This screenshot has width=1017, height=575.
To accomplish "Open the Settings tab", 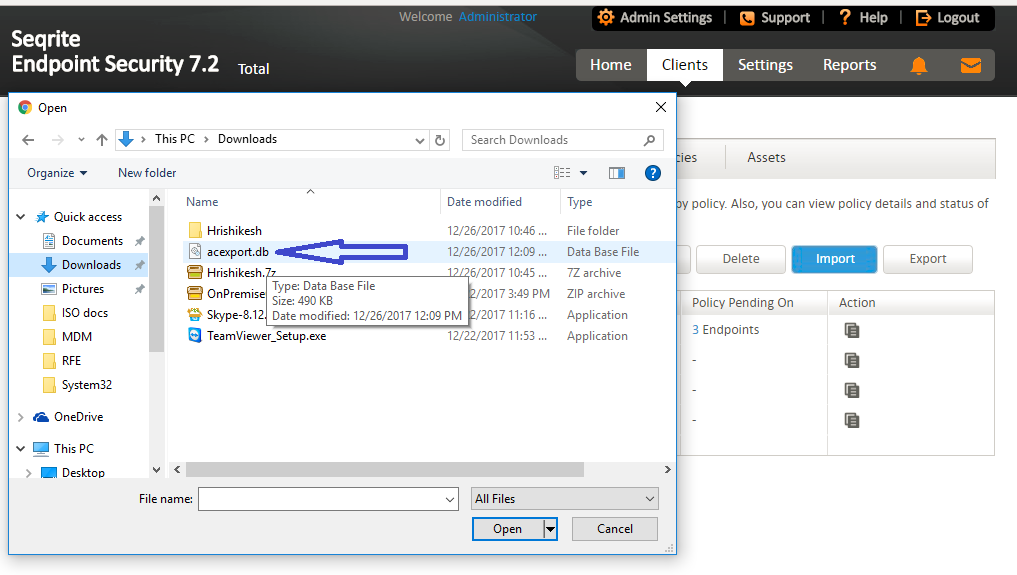I will tap(765, 65).
